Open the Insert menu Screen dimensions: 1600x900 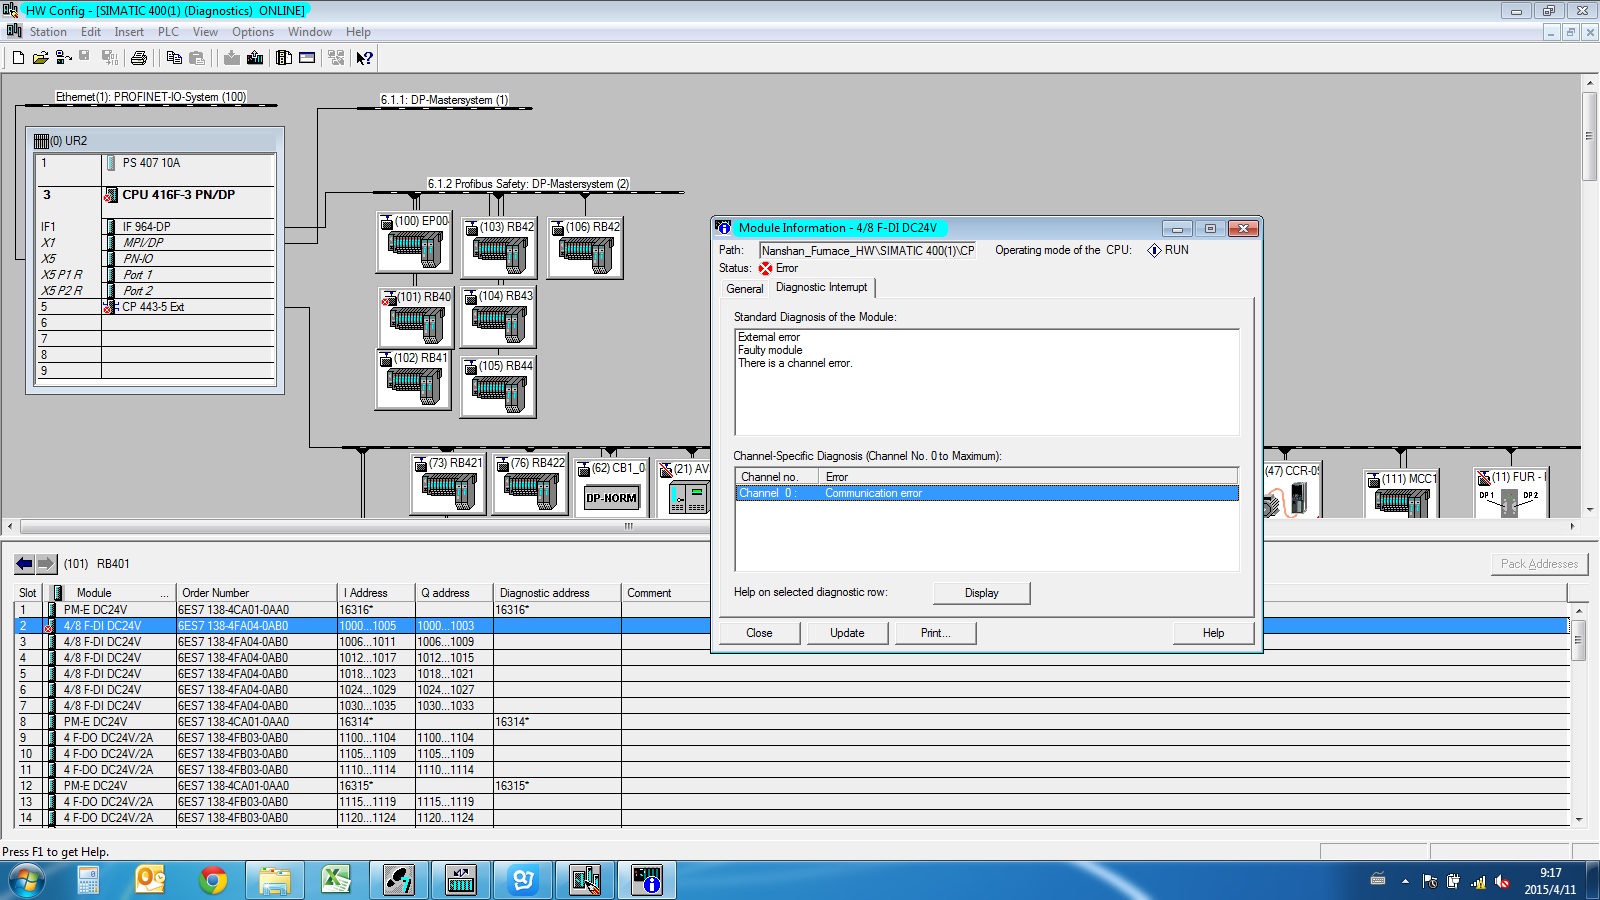tap(129, 32)
